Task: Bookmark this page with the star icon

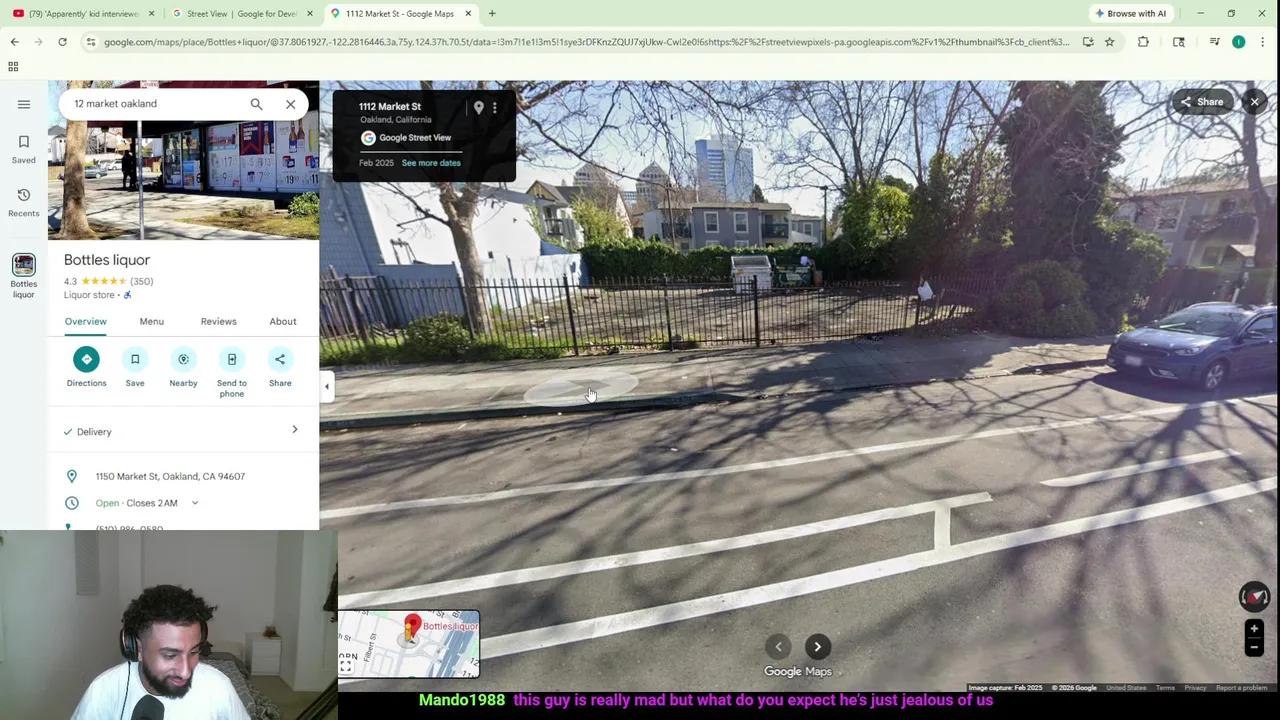Action: pyautogui.click(x=1109, y=42)
